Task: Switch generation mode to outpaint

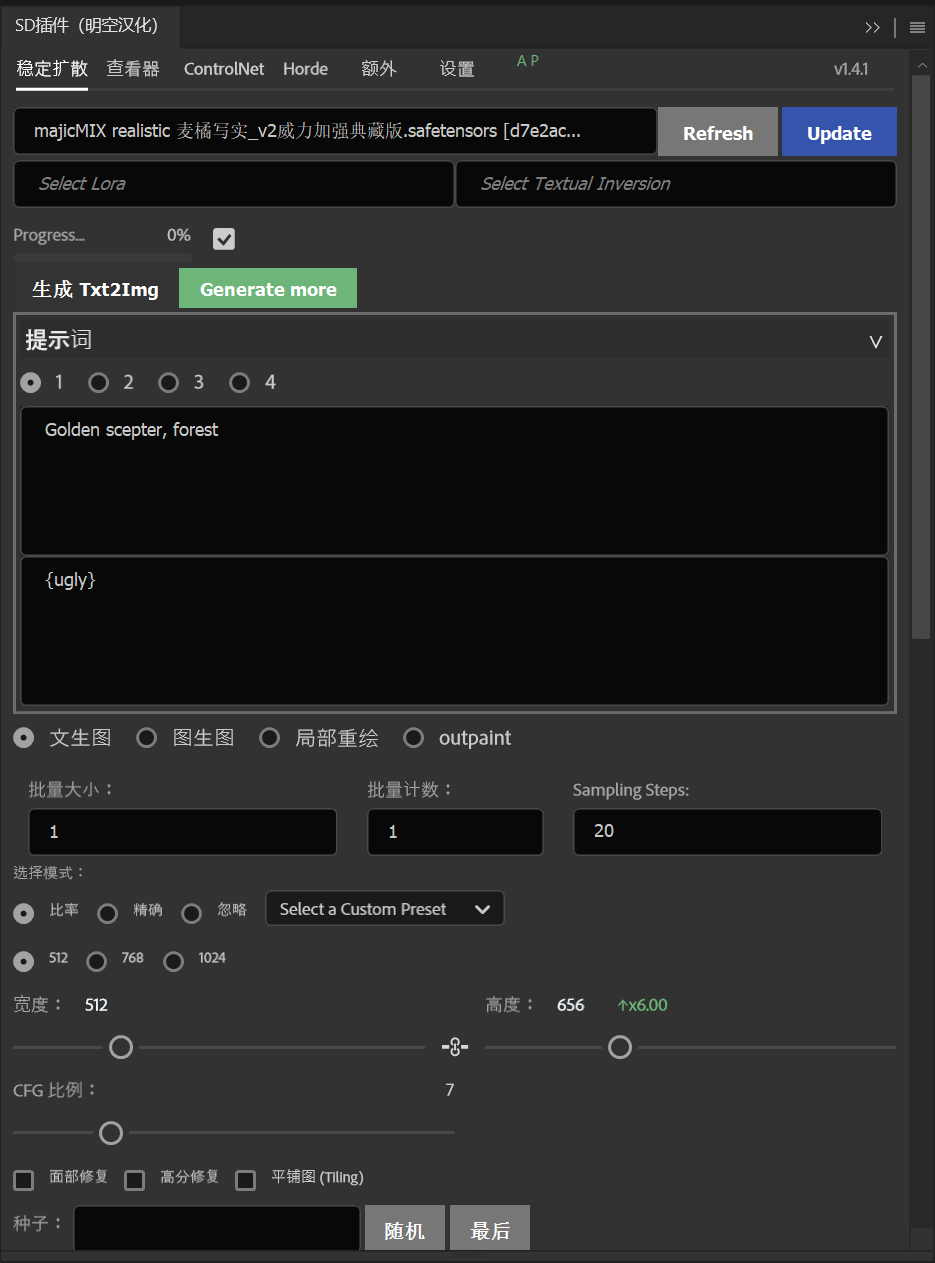Action: pyautogui.click(x=413, y=737)
